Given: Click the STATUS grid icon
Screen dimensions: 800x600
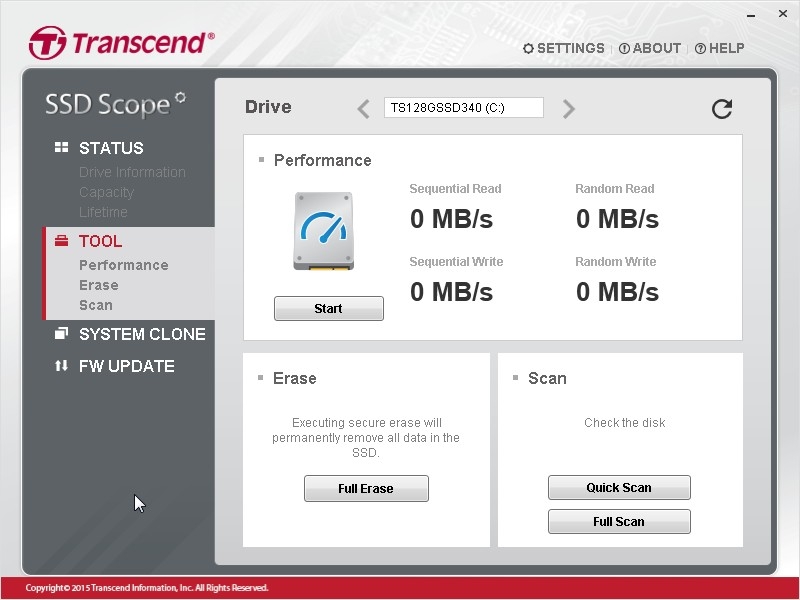Looking at the screenshot, I should (61, 147).
